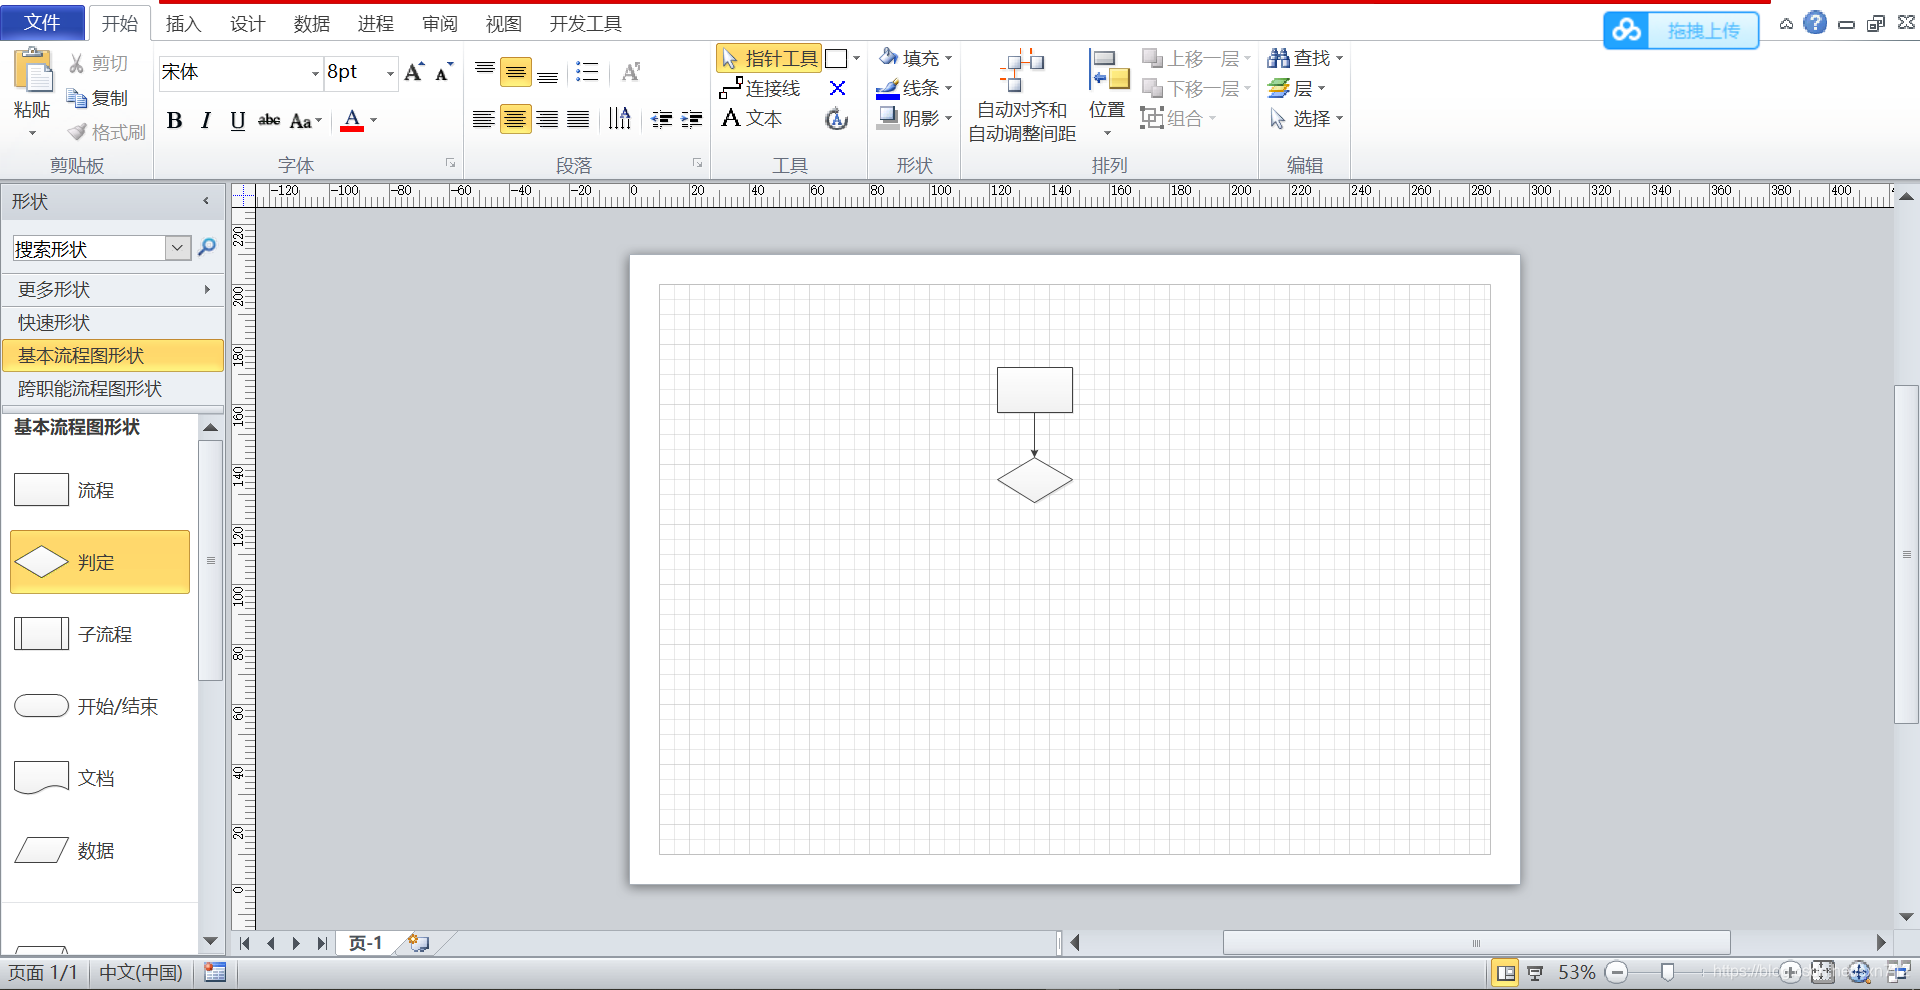
Task: Click the Find (查找) button
Action: [1305, 58]
